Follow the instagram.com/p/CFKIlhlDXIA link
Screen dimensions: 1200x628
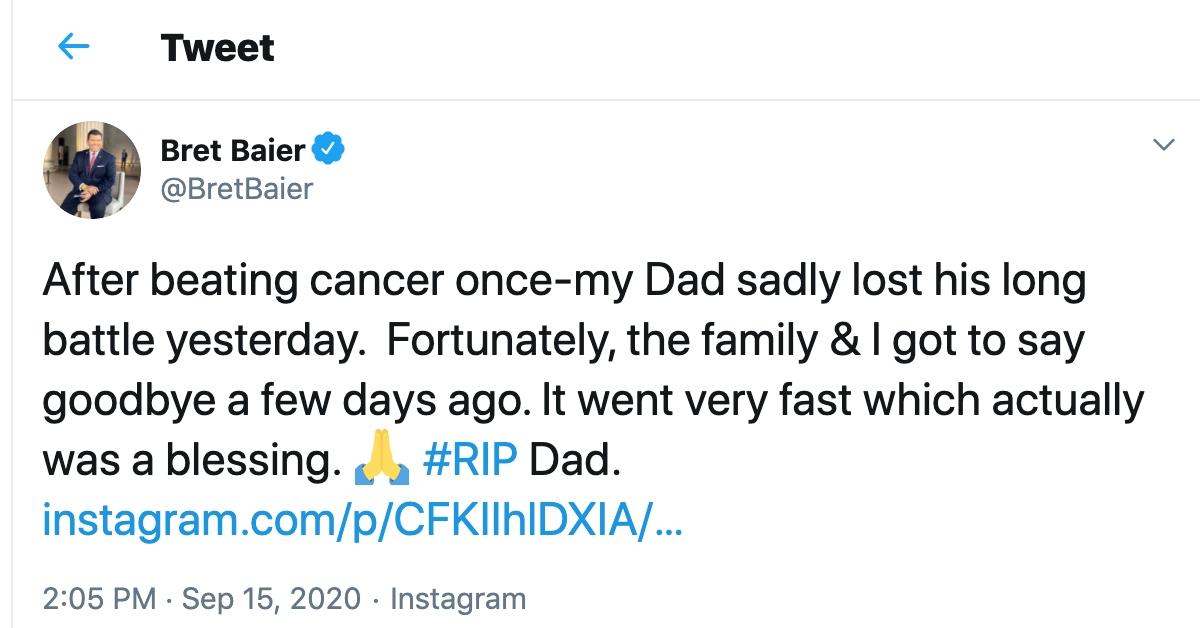click(362, 520)
